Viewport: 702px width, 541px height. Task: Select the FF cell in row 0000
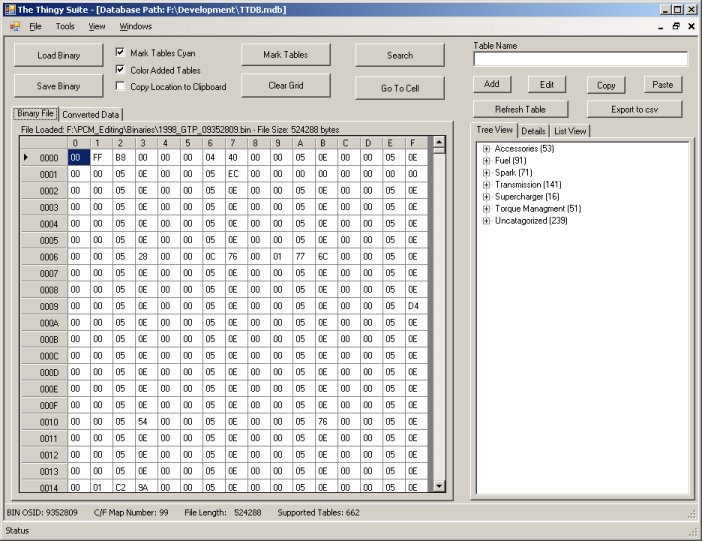[101, 157]
